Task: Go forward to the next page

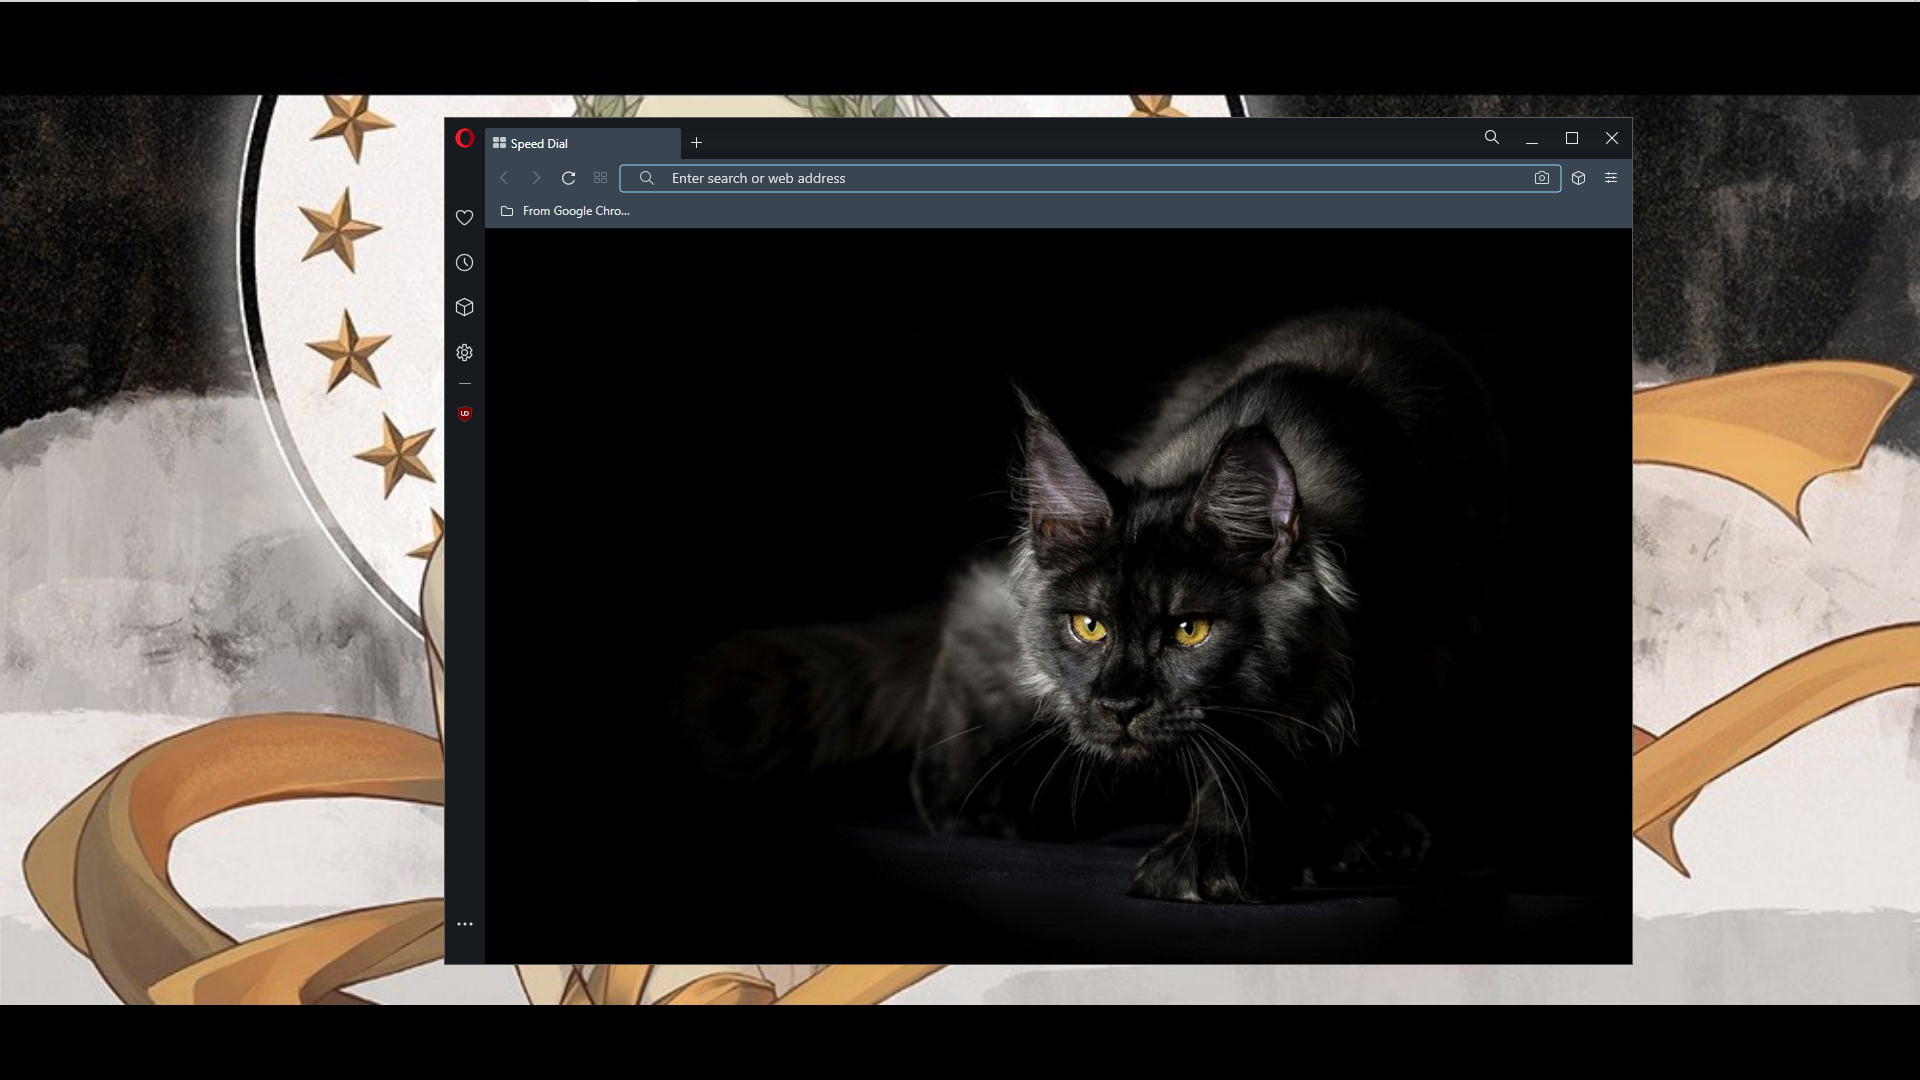Action: (x=536, y=178)
